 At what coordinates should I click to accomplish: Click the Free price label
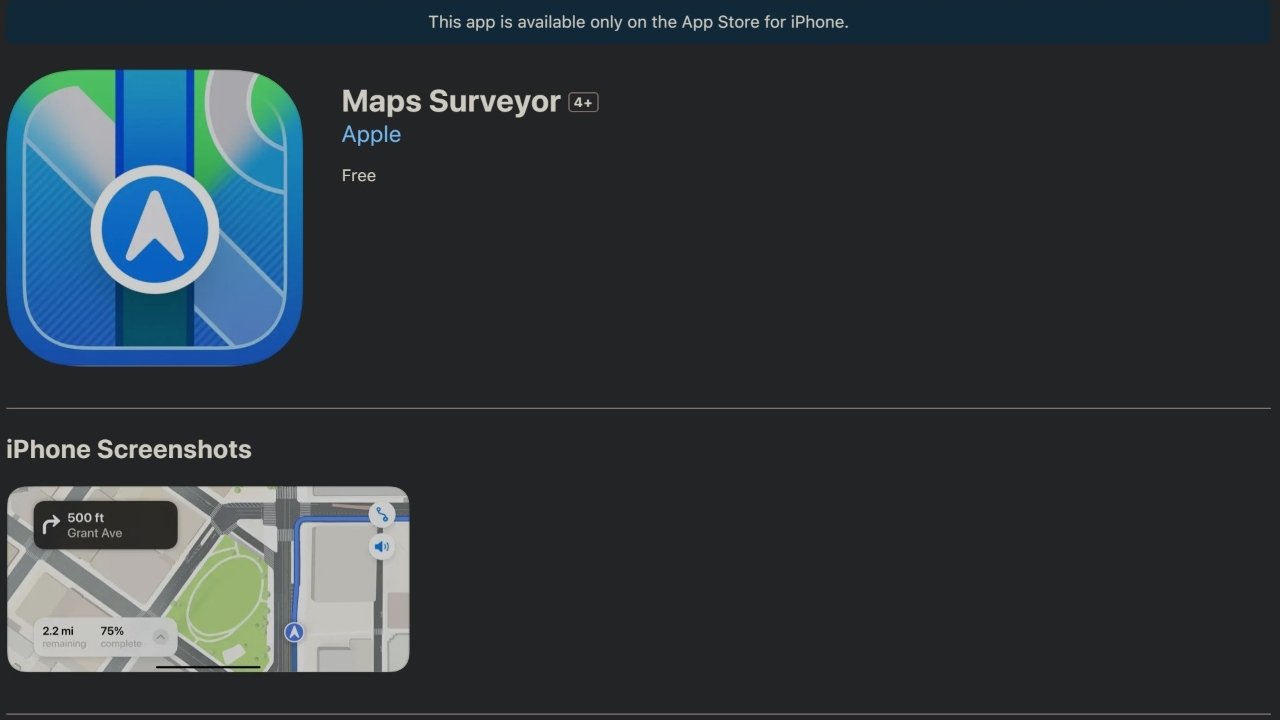coord(358,175)
